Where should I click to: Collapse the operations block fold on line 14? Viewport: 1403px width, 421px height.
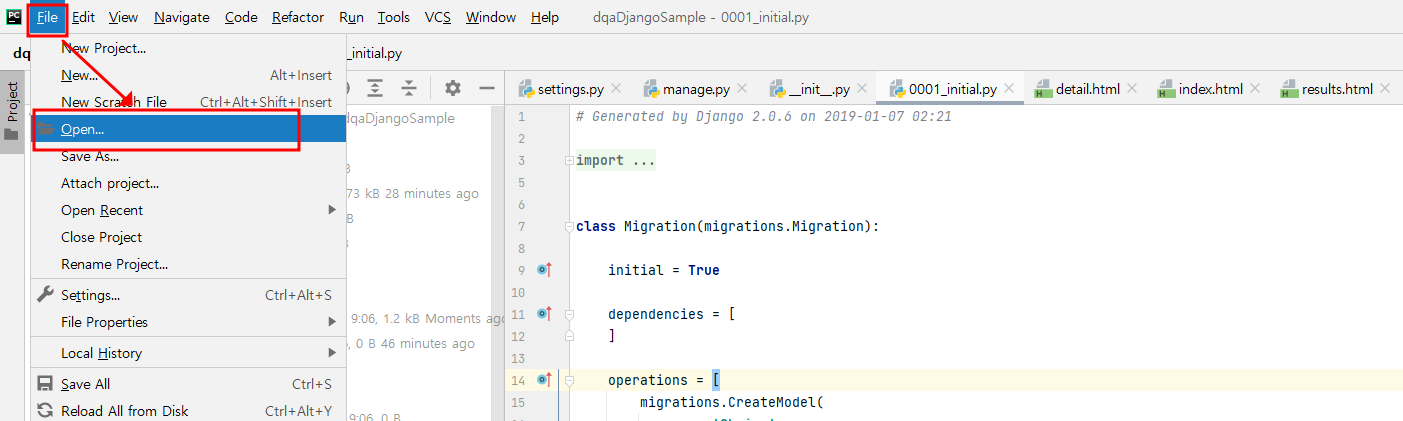coord(569,380)
